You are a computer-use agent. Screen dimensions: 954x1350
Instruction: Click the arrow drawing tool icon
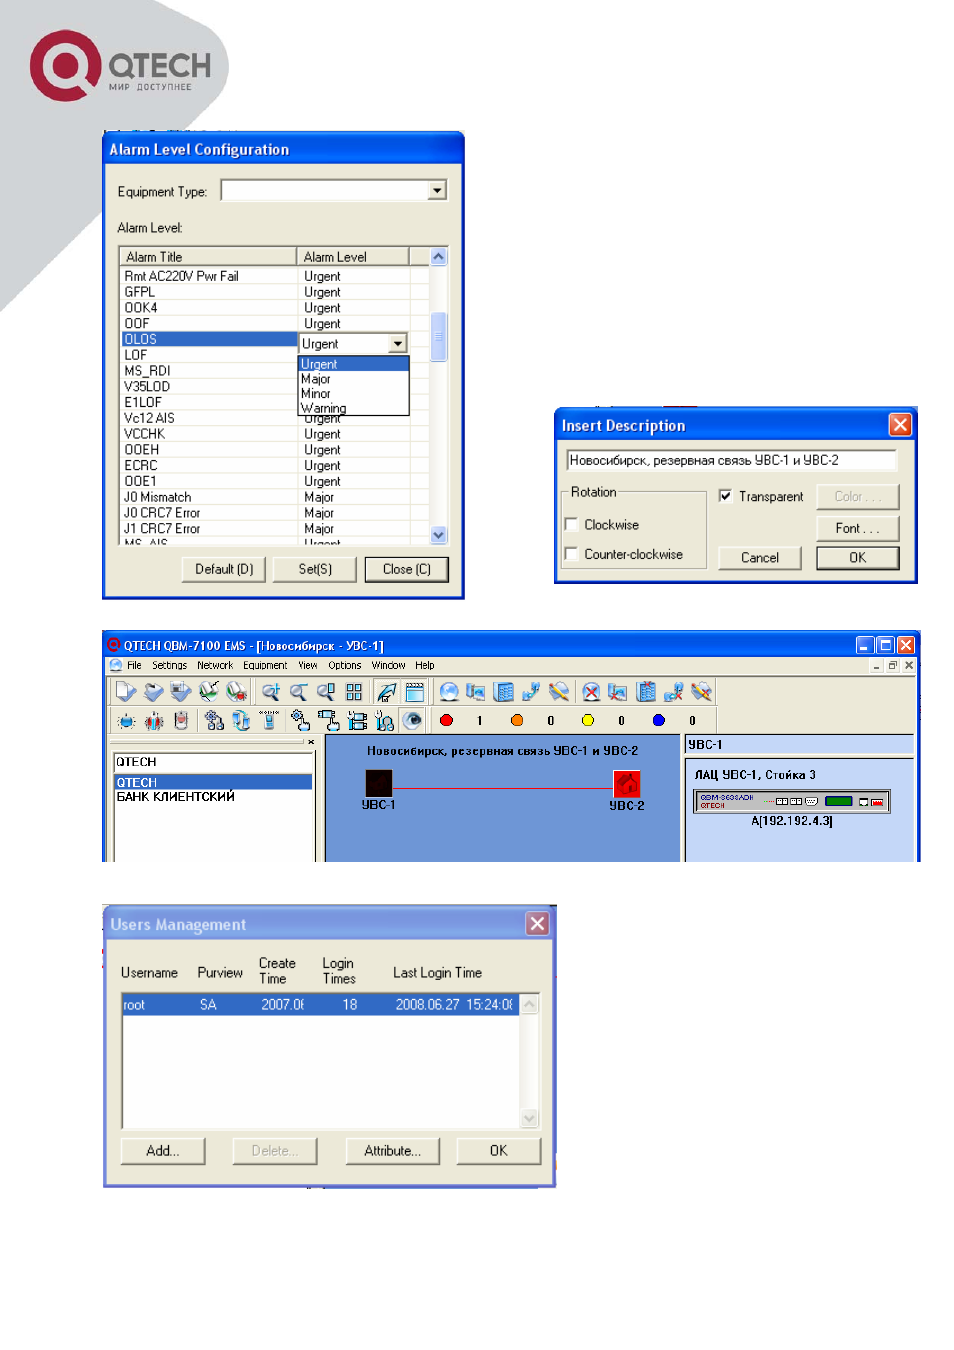coord(386,691)
